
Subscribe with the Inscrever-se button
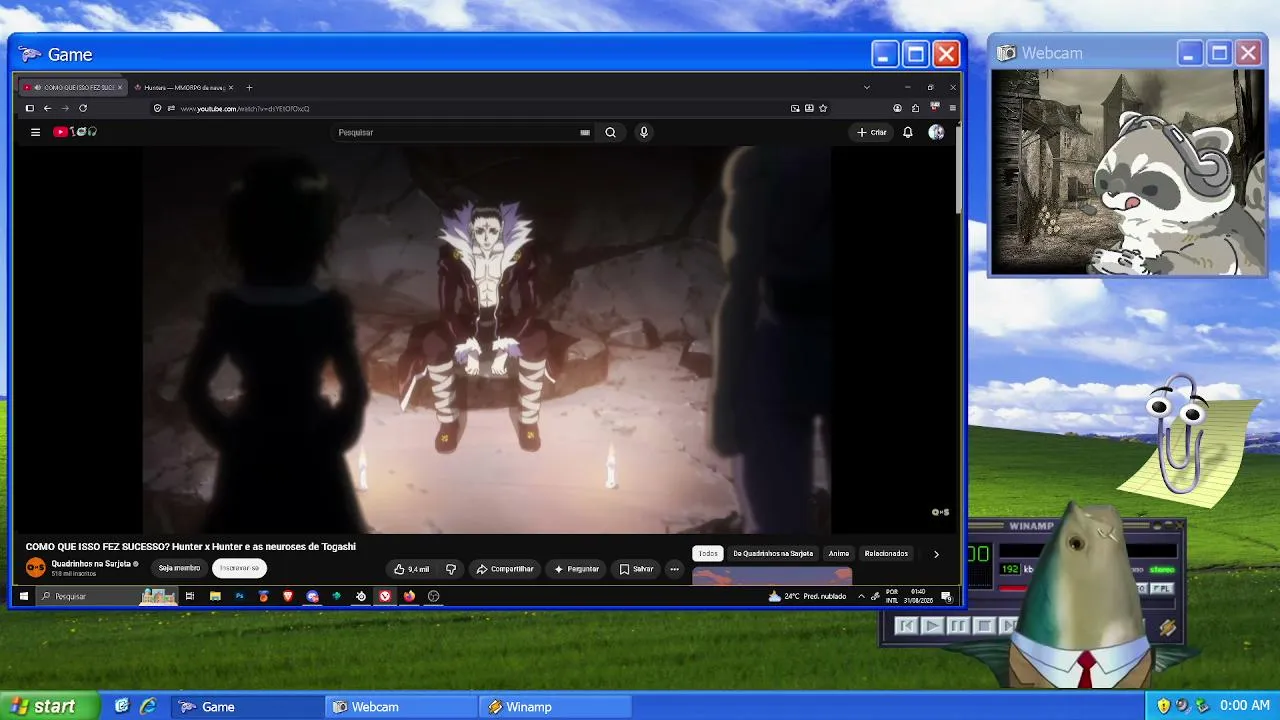click(239, 568)
